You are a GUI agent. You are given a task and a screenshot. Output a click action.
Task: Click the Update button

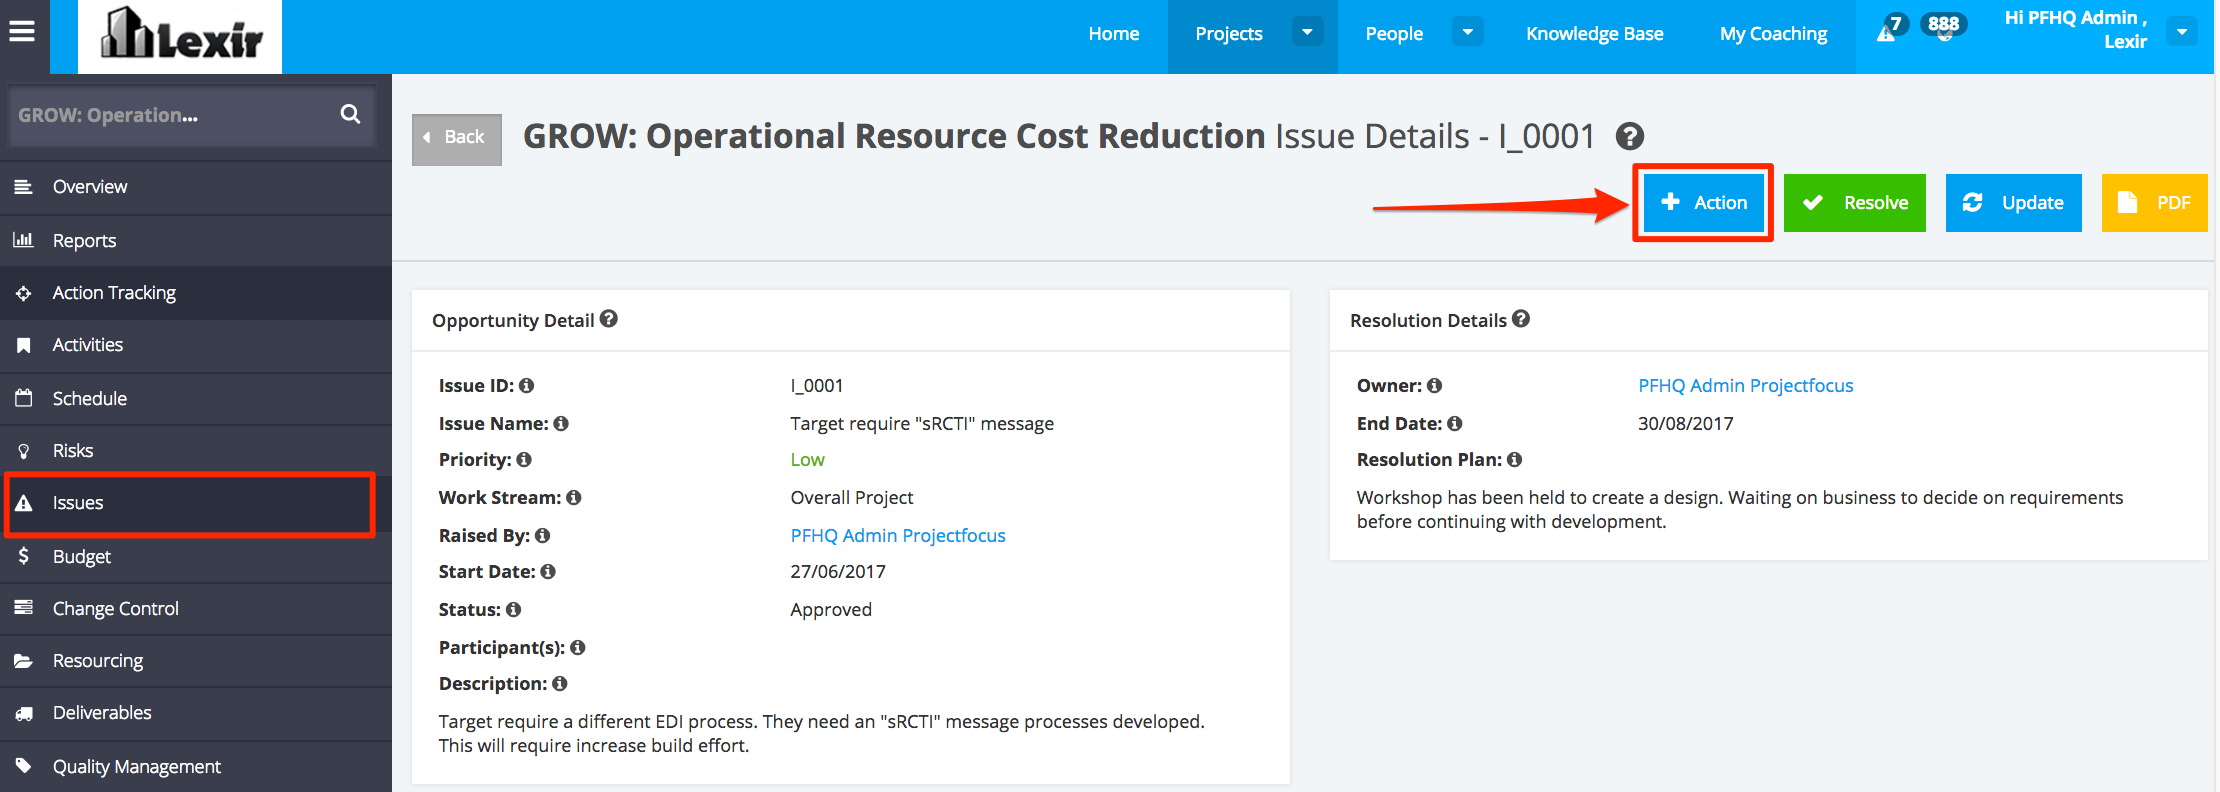[2014, 203]
